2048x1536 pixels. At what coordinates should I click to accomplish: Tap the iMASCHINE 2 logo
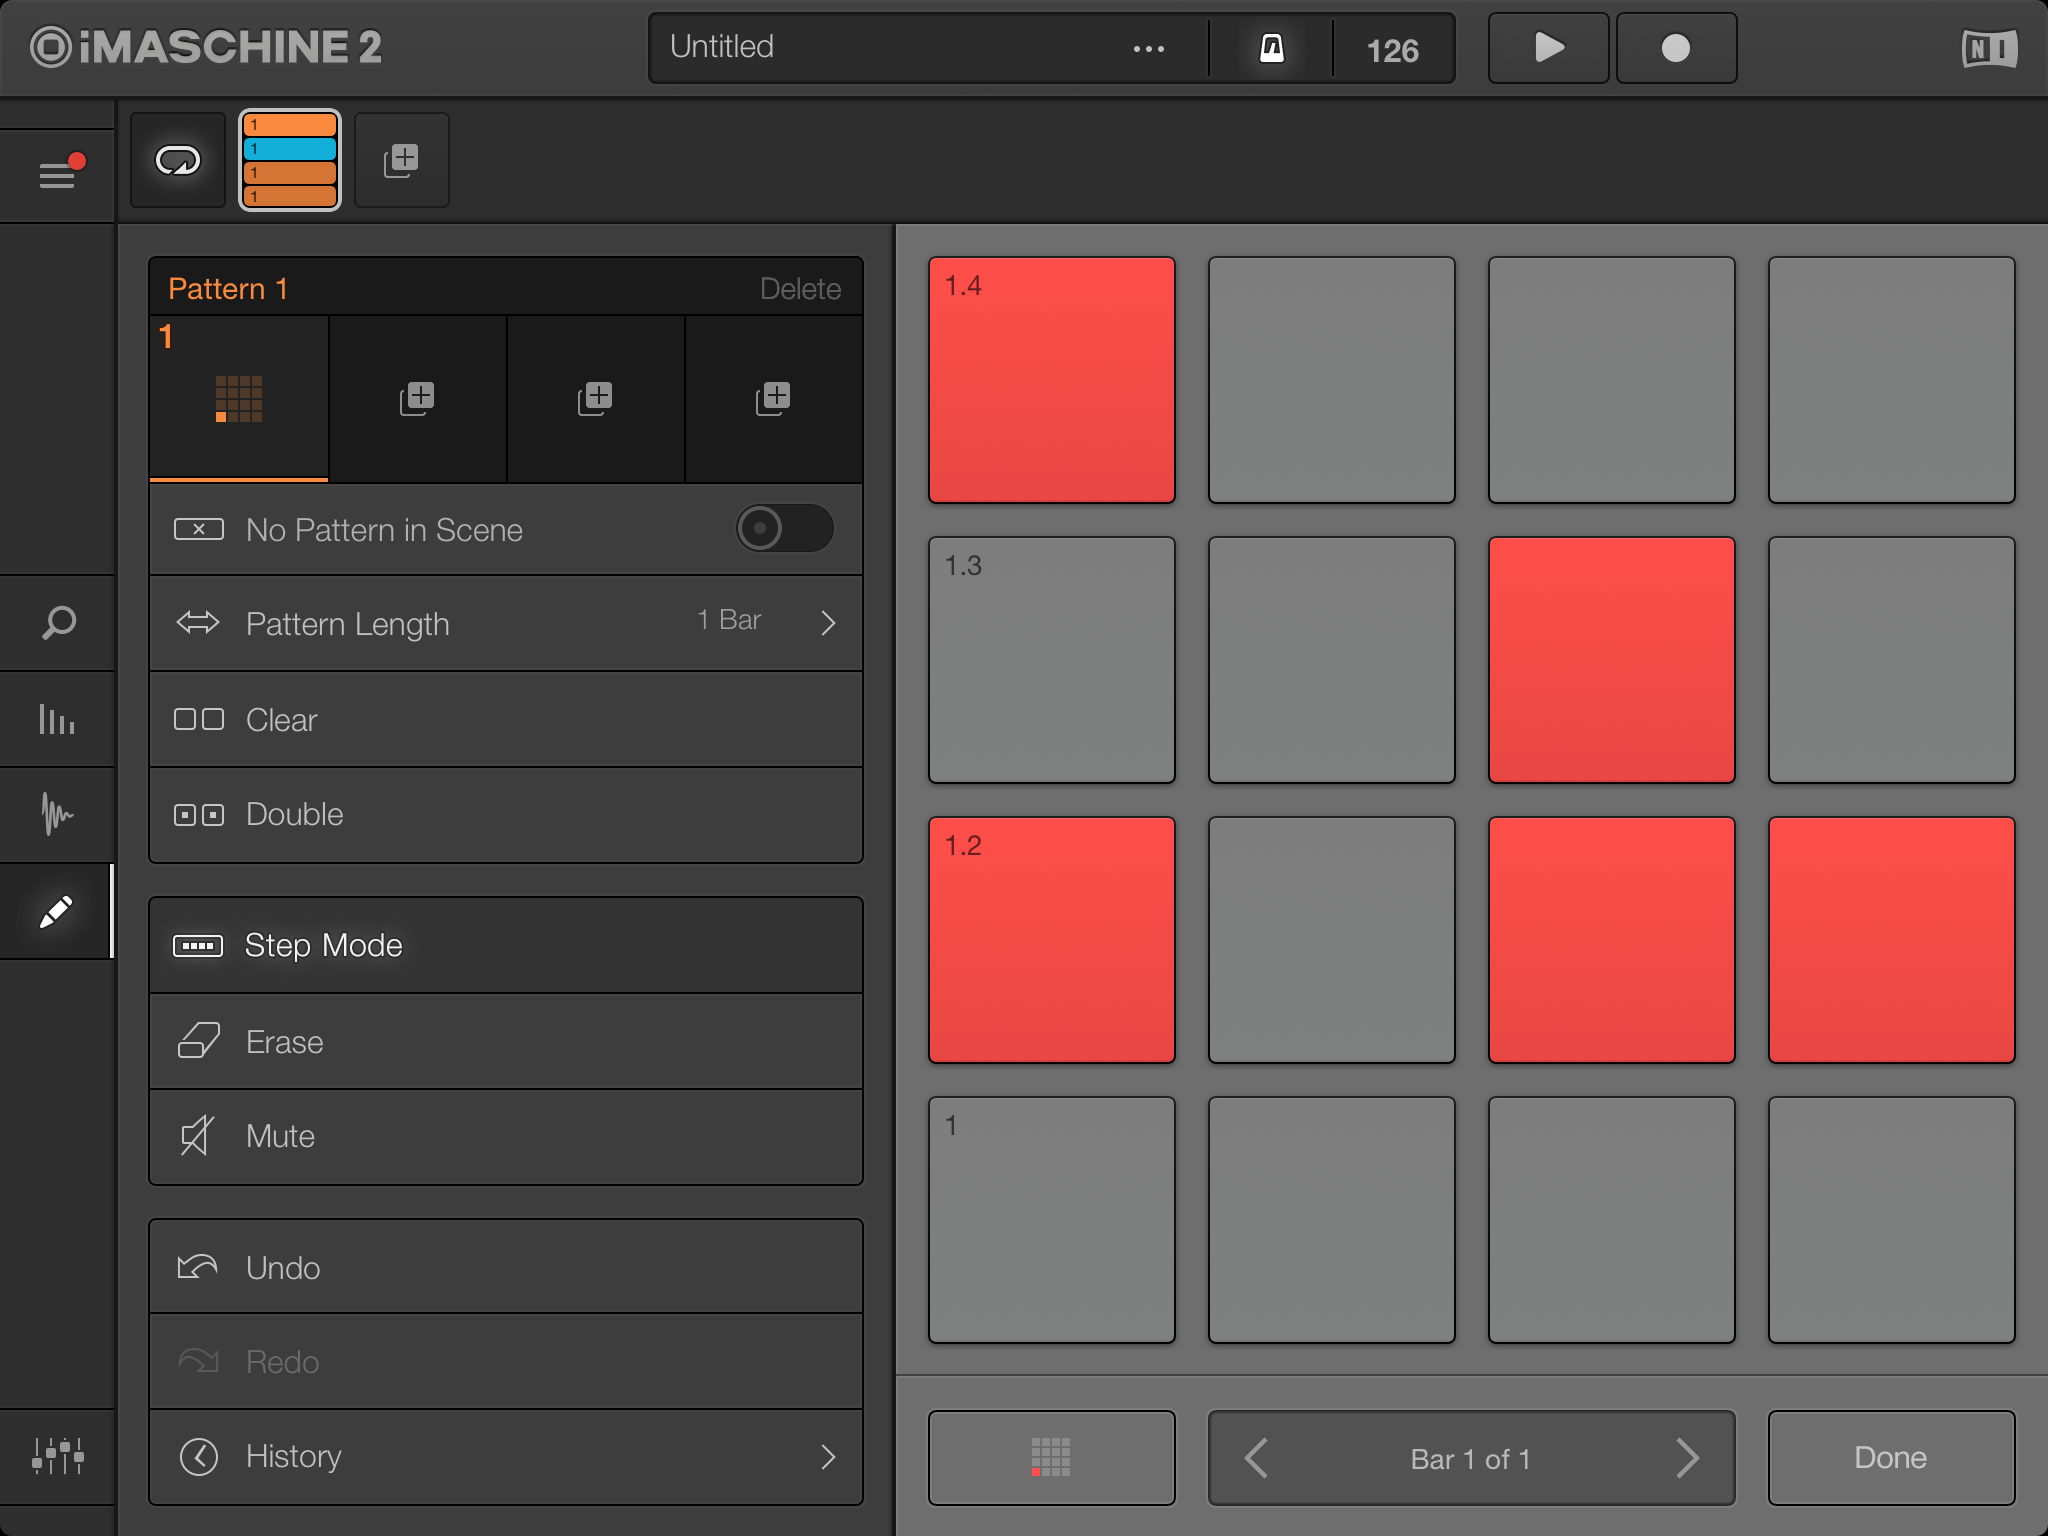tap(205, 47)
